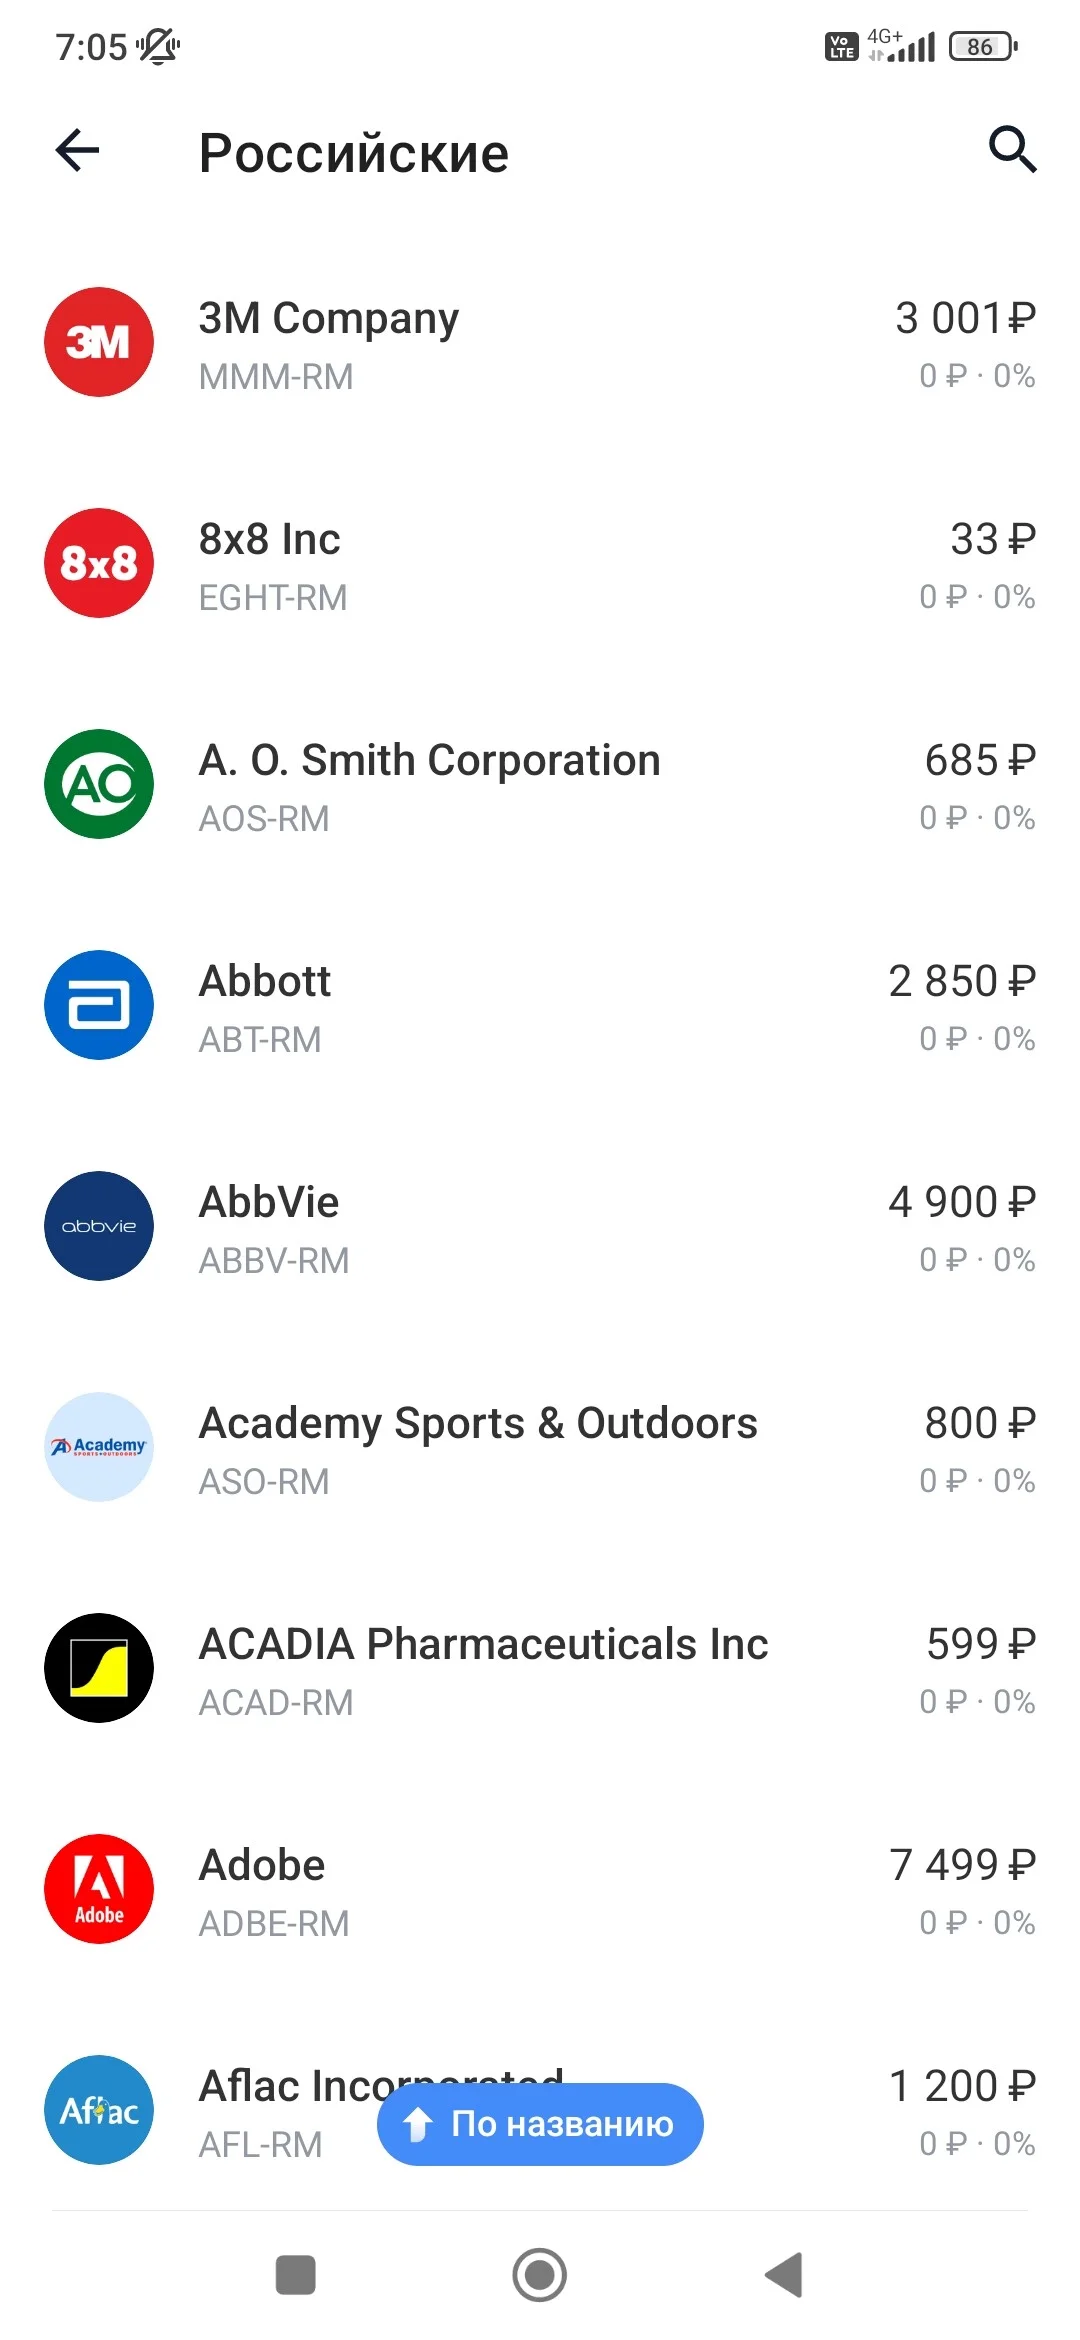Tap the Adobe red logo
Screen dimensions: 1080x2340
pyautogui.click(x=99, y=1889)
